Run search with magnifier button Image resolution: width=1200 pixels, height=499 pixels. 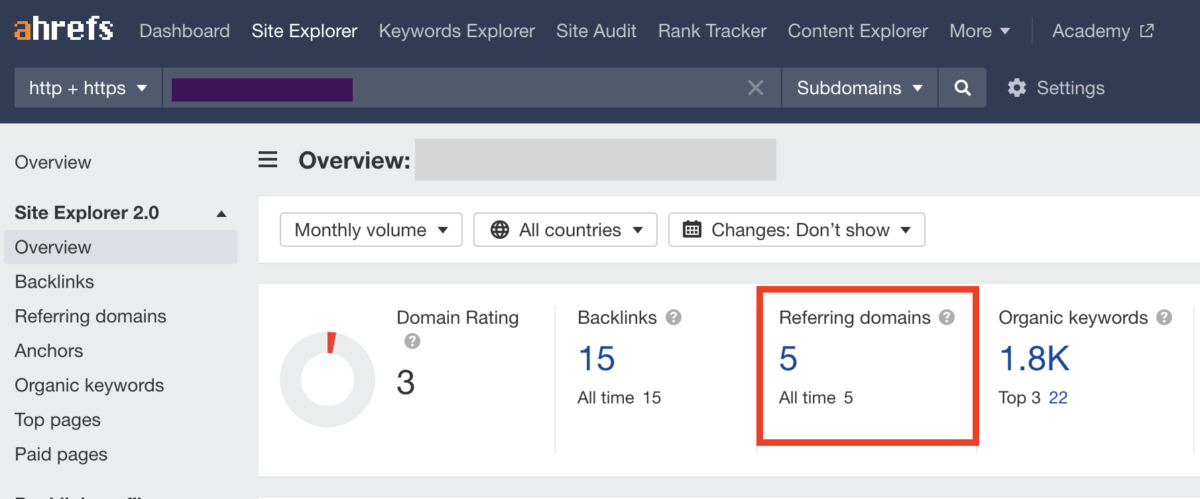[x=963, y=88]
